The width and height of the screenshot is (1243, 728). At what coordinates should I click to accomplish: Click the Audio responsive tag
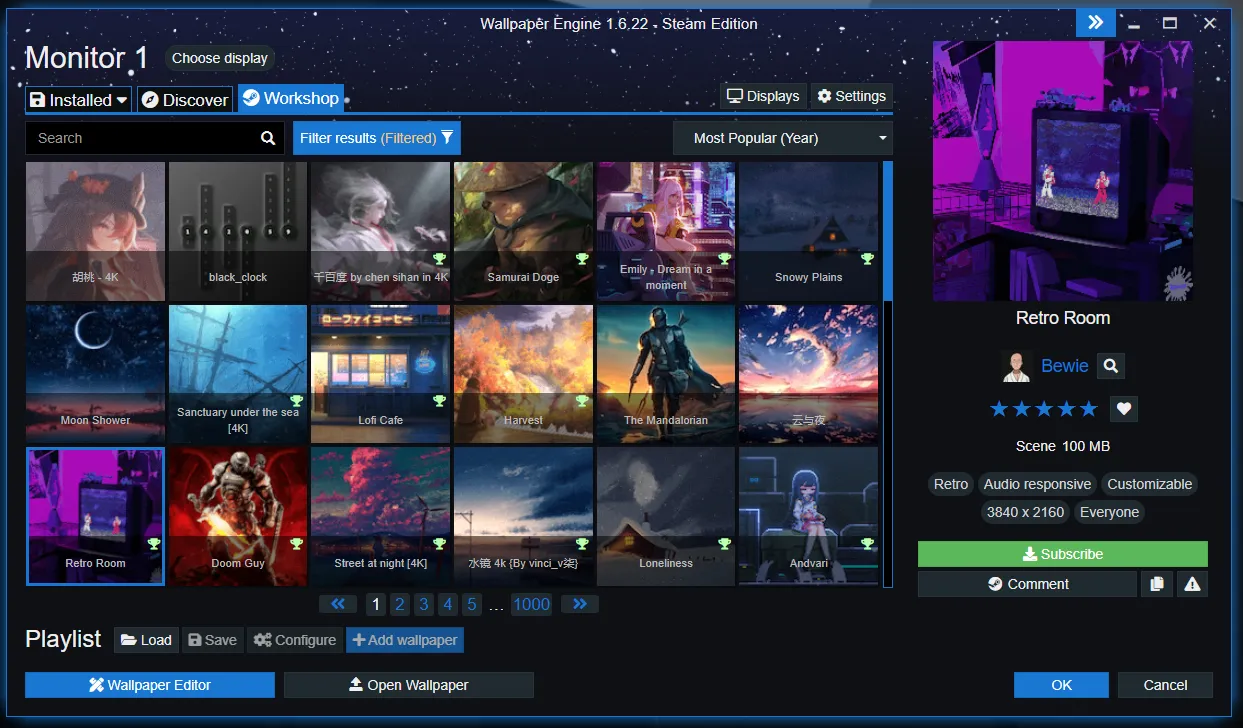click(x=1037, y=484)
